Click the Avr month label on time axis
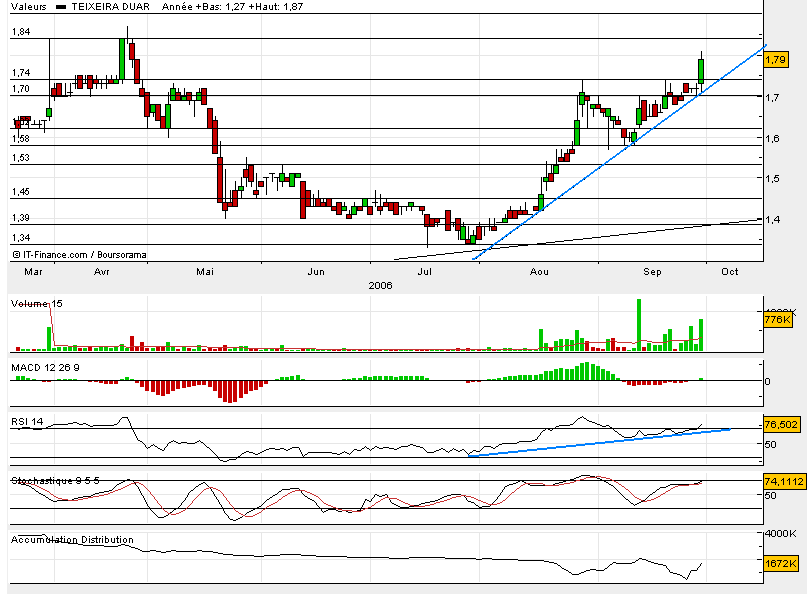811x603 pixels. (102, 272)
